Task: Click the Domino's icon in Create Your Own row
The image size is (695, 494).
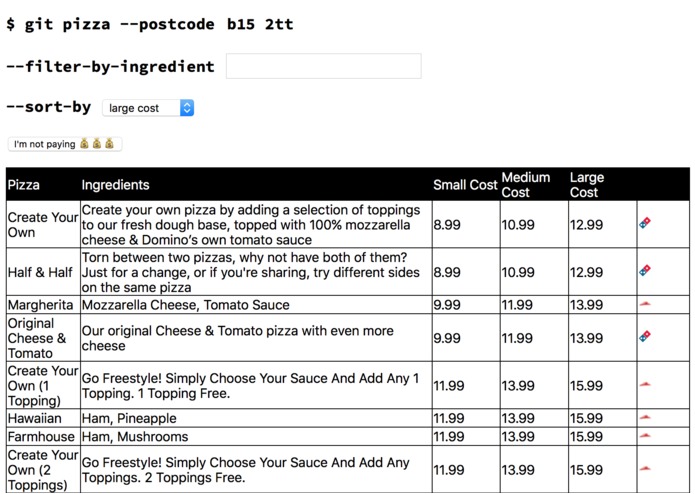Action: click(645, 223)
